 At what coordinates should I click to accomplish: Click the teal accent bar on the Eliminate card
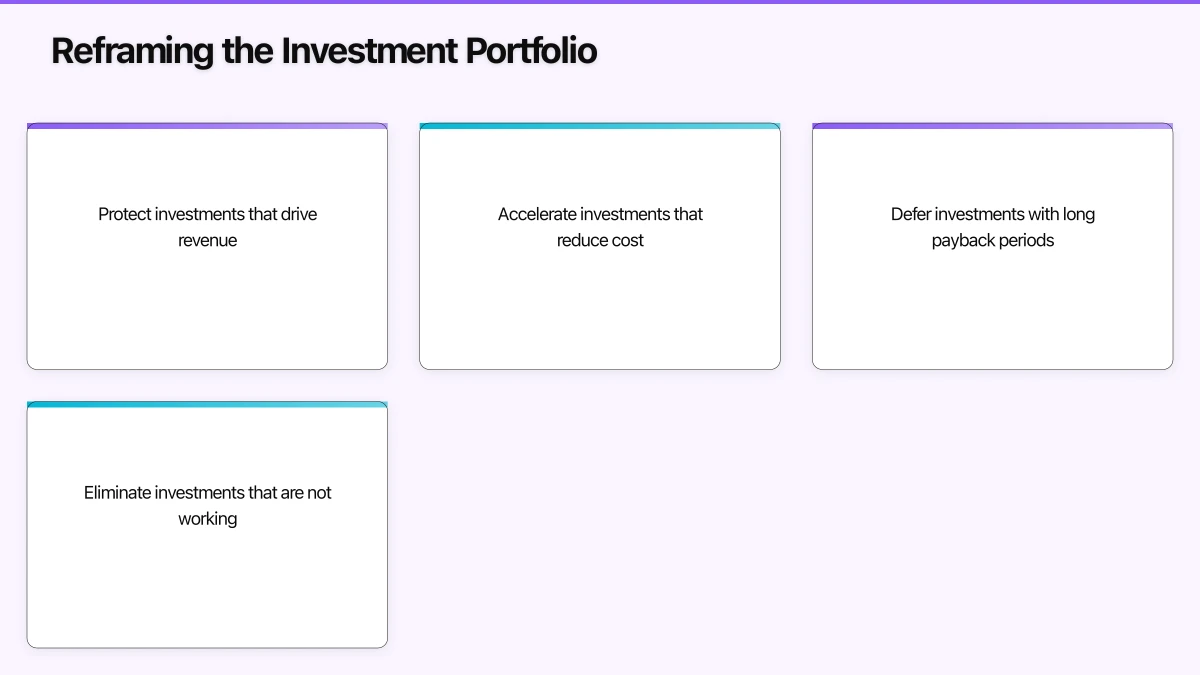point(207,404)
